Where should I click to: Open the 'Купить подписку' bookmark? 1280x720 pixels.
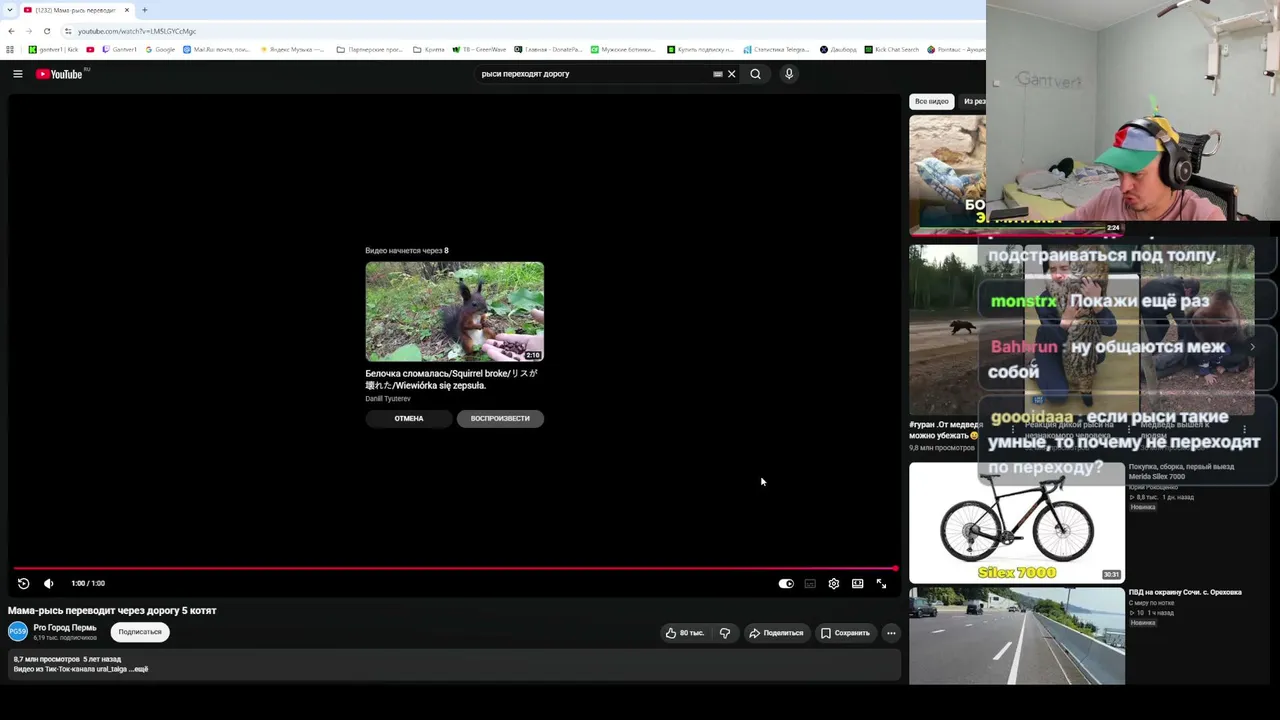tap(700, 49)
